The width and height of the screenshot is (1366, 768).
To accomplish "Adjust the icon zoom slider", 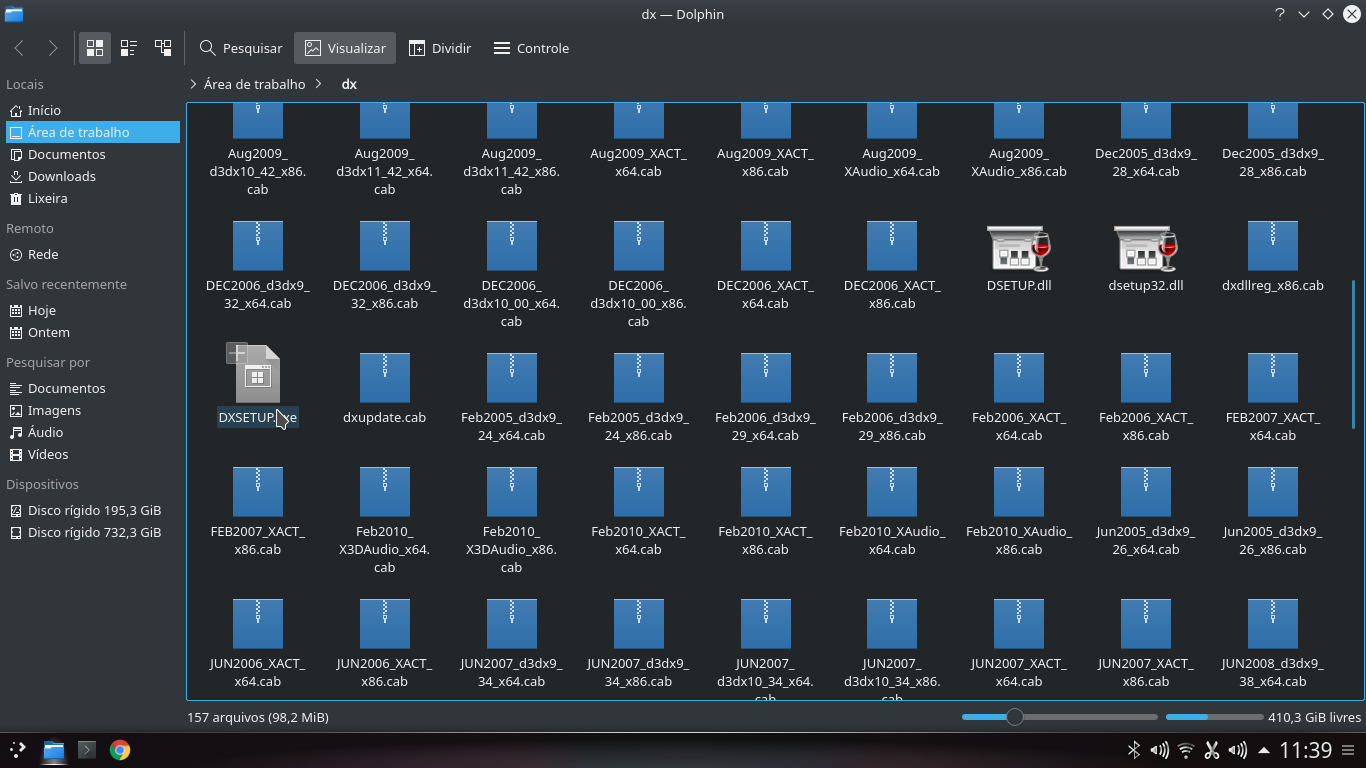I will point(1015,717).
